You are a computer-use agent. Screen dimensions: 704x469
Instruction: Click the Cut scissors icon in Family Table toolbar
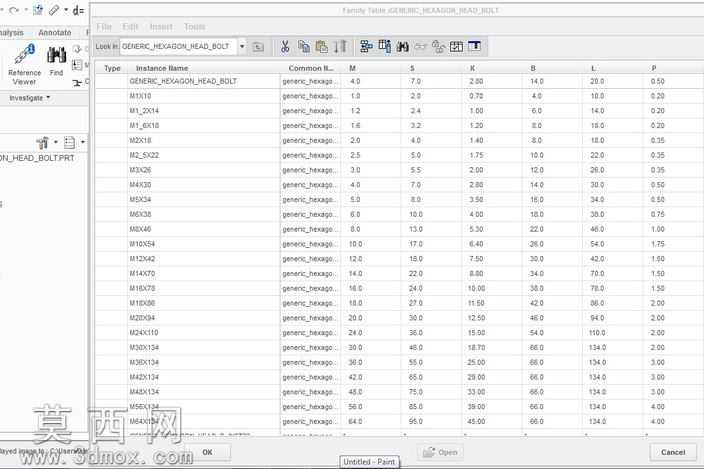coord(285,47)
